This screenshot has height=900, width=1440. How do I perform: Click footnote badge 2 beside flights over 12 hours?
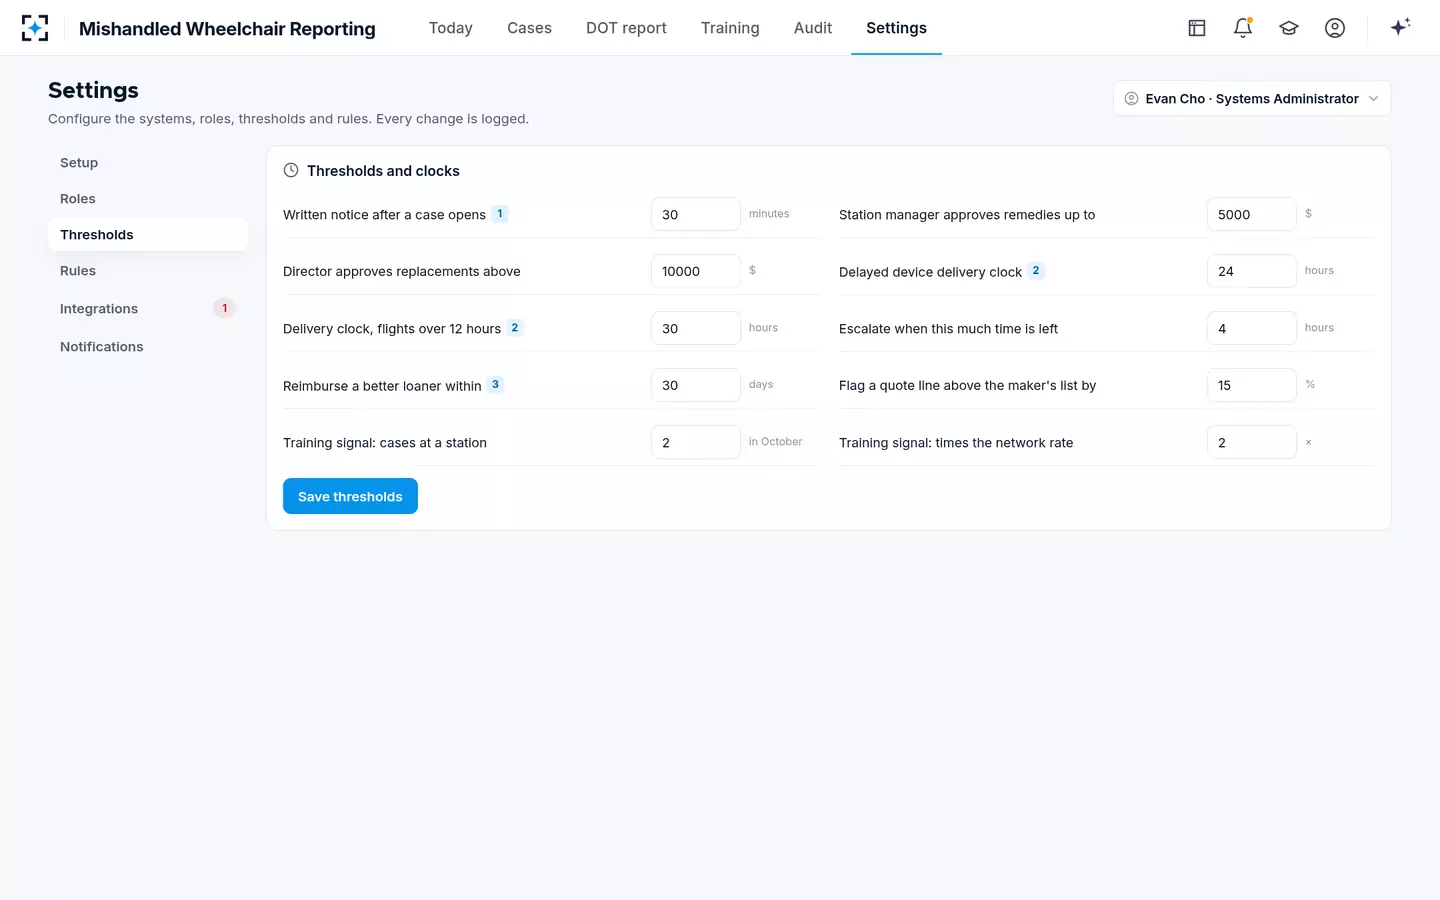tap(515, 328)
